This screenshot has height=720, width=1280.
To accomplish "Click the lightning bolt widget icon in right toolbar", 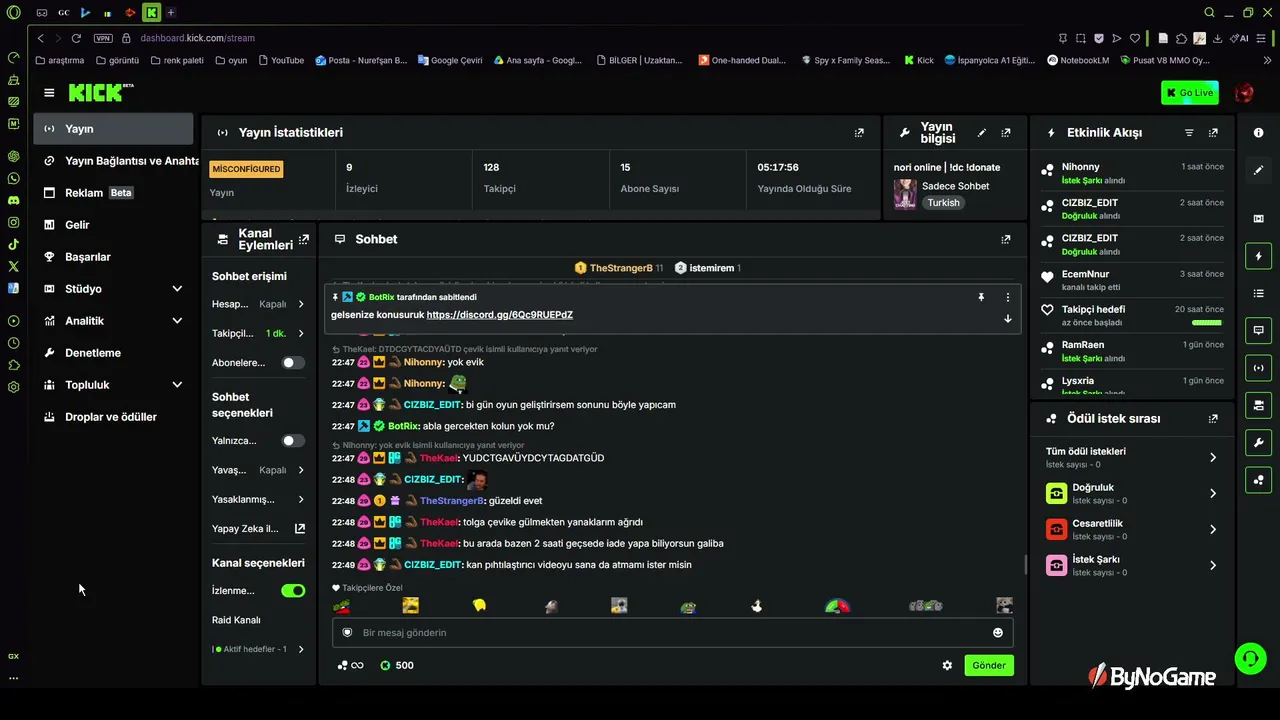I will pyautogui.click(x=1258, y=256).
